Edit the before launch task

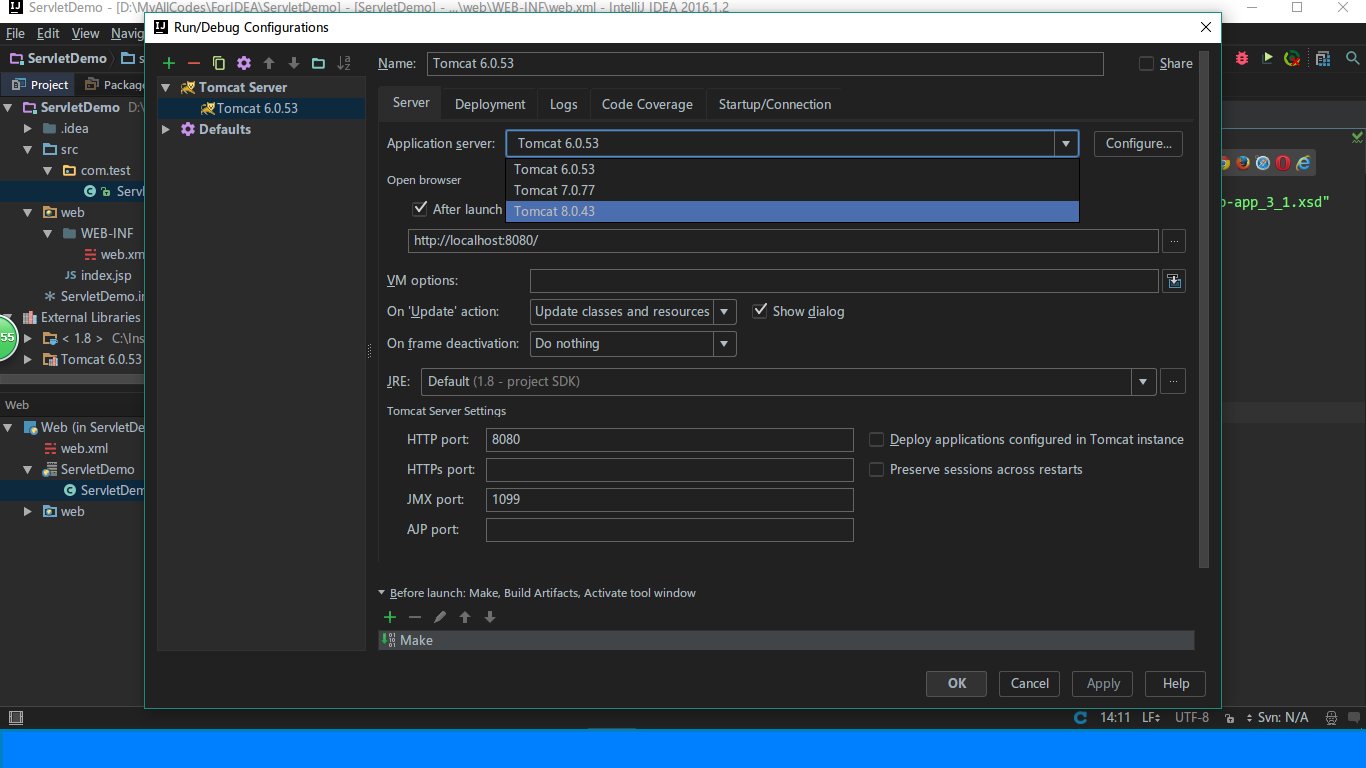(440, 617)
